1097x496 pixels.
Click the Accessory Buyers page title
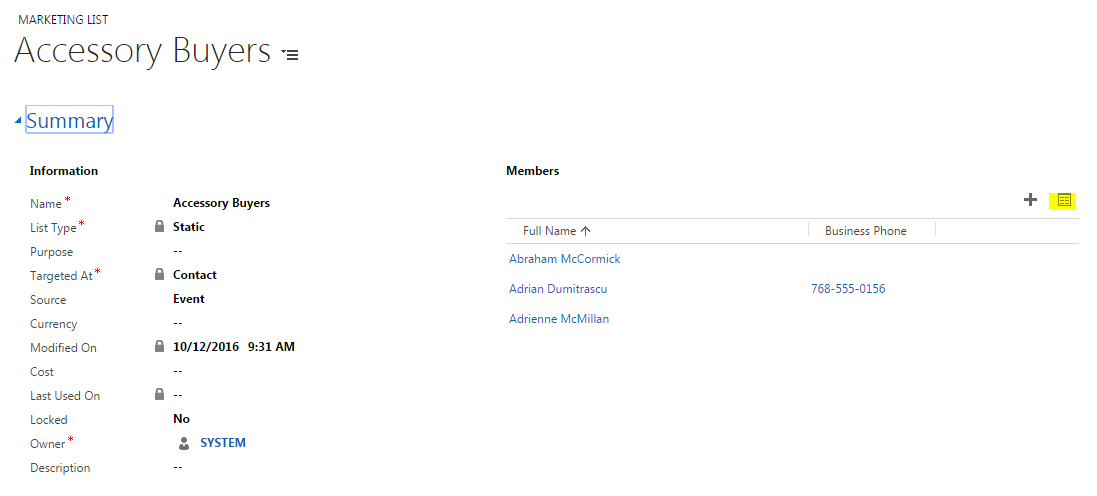pos(142,51)
